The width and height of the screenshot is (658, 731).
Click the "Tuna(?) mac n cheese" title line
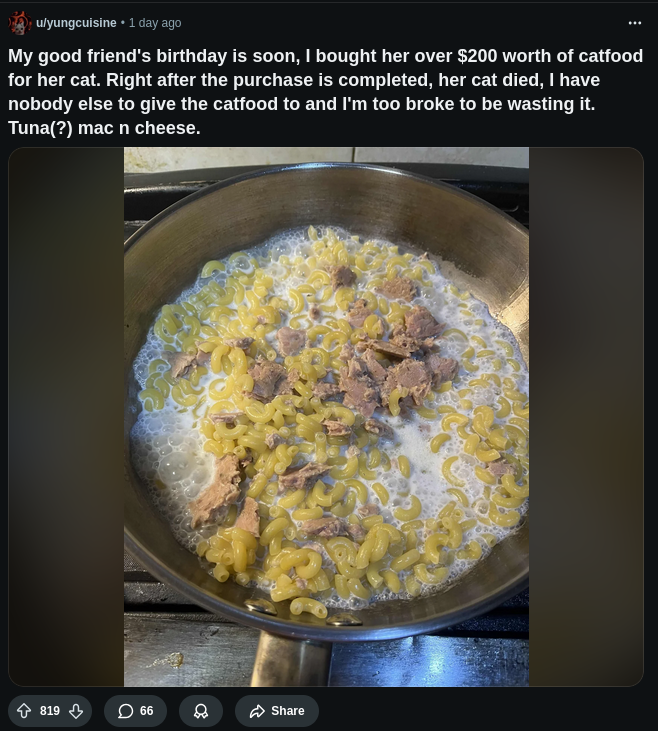tap(104, 127)
